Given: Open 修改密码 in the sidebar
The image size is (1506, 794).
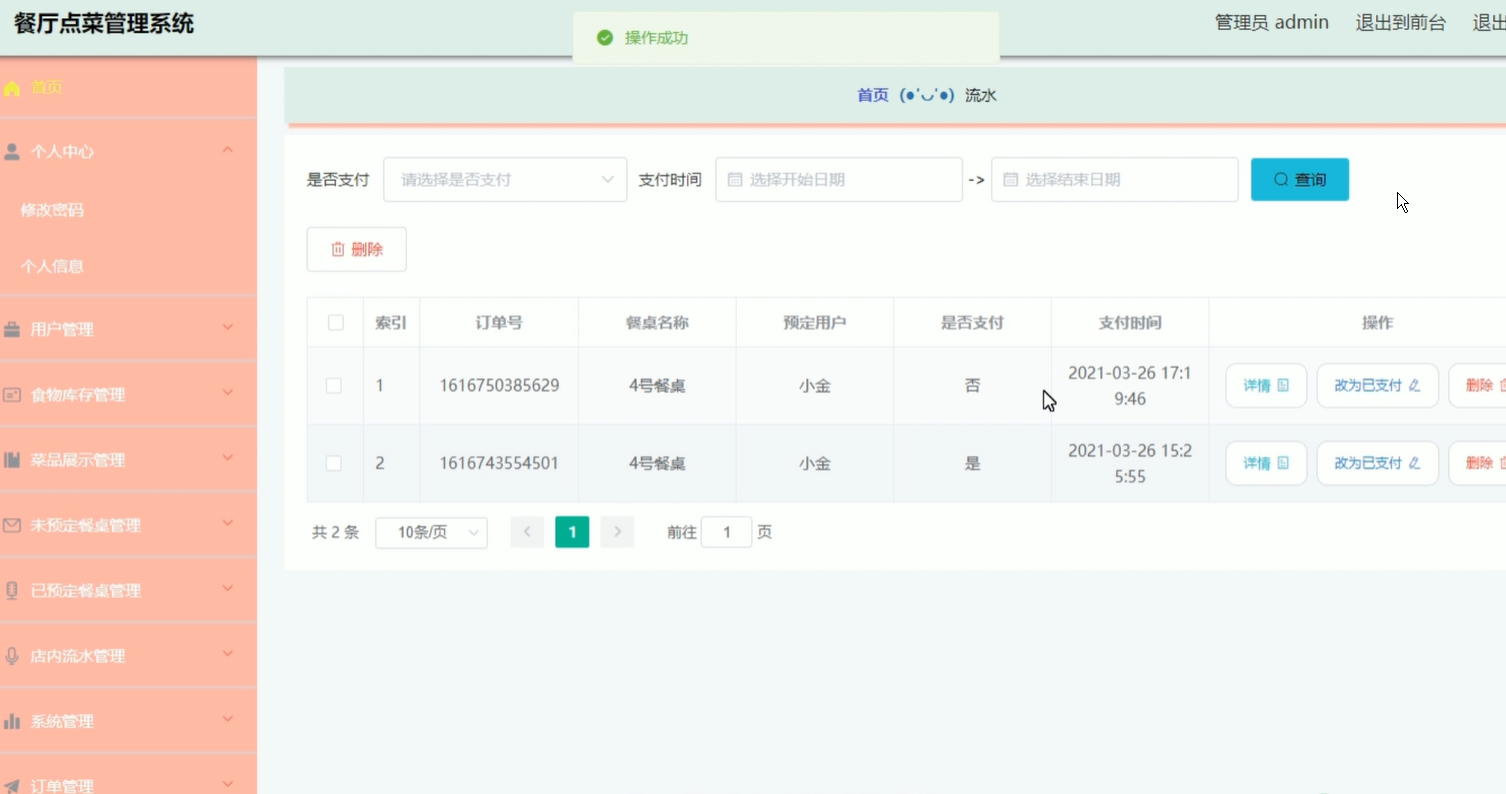Looking at the screenshot, I should click(x=52, y=210).
